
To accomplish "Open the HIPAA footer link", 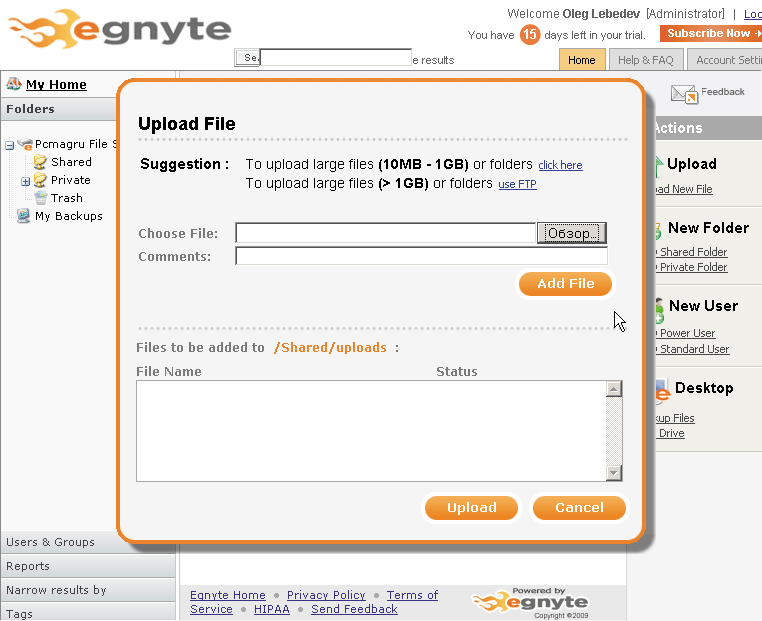I will click(272, 609).
